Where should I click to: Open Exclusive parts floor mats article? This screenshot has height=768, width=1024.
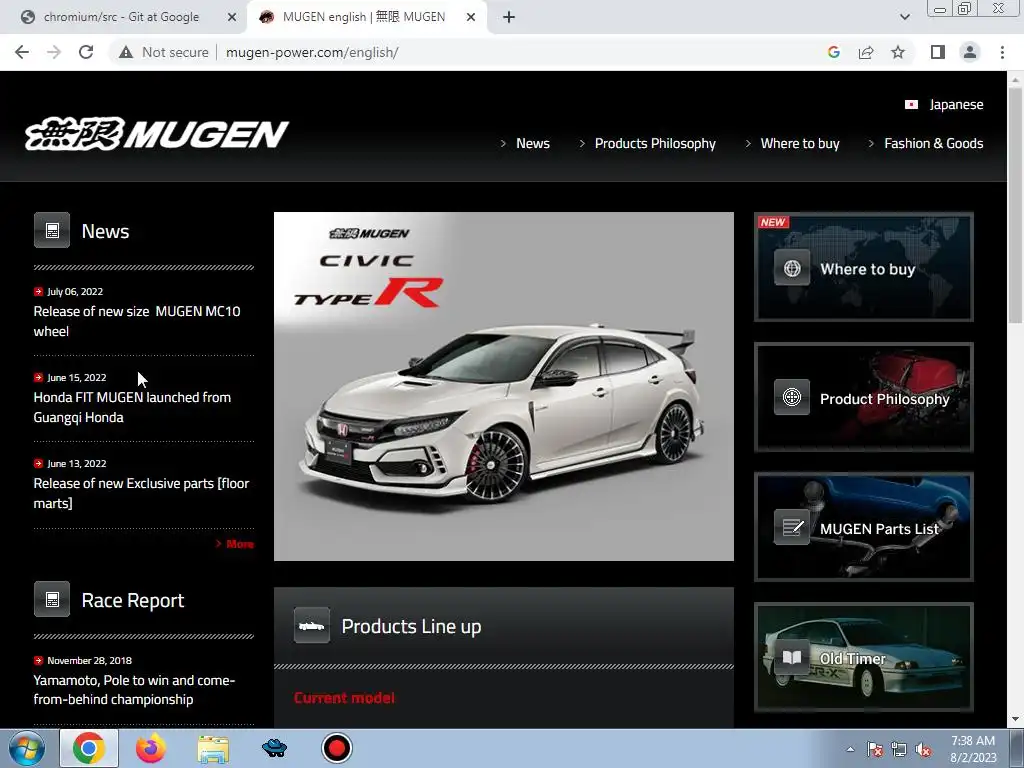pos(142,493)
